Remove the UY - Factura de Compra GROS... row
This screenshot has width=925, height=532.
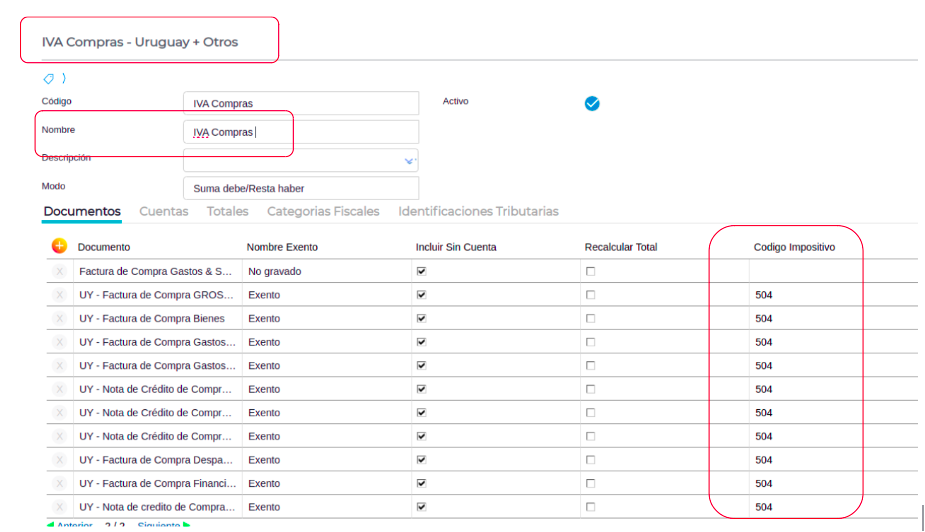[x=59, y=295]
